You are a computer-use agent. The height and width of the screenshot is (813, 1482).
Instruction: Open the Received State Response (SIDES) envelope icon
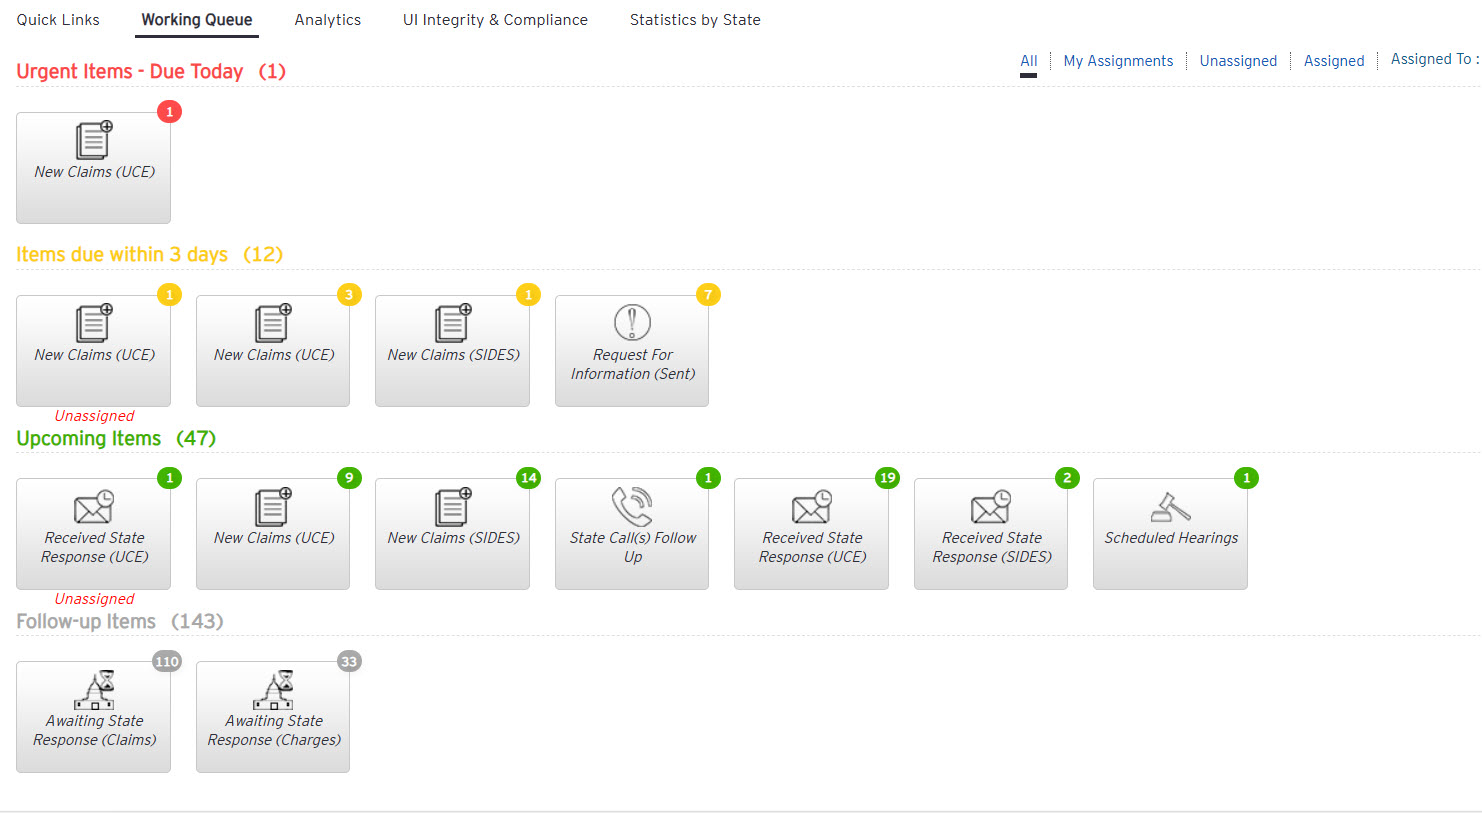click(991, 506)
